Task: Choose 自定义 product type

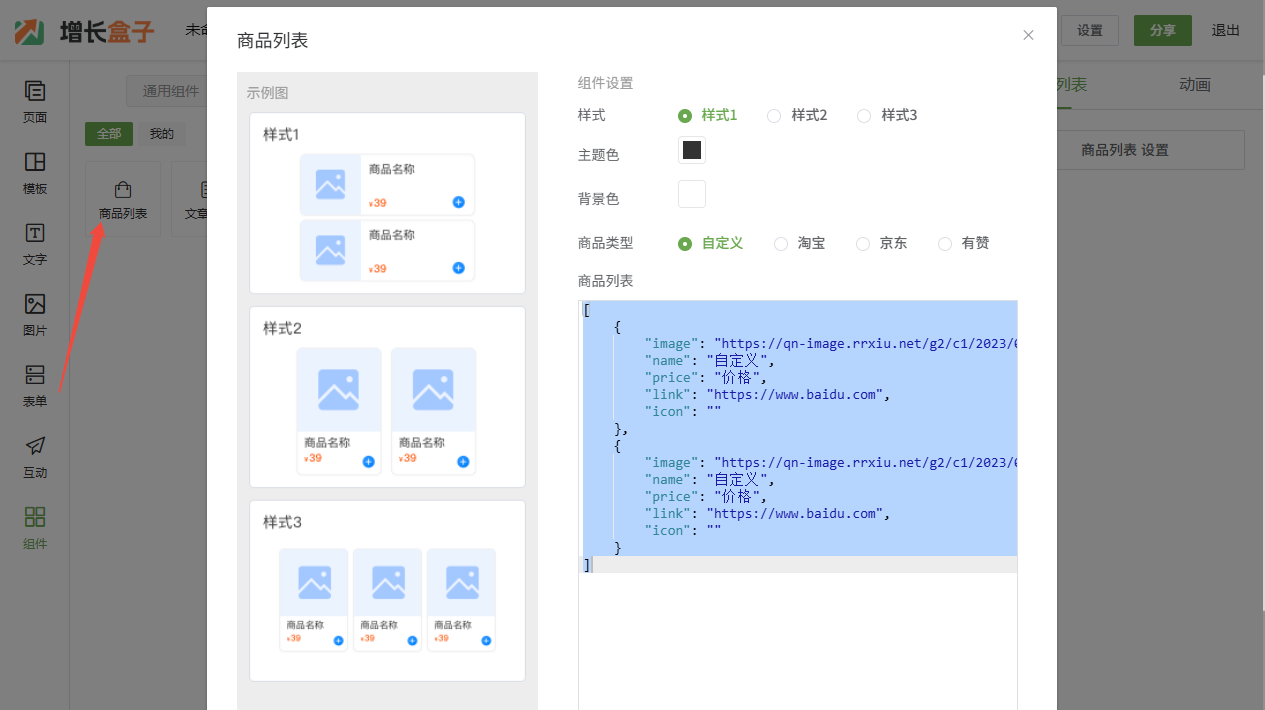Action: pyautogui.click(x=685, y=243)
